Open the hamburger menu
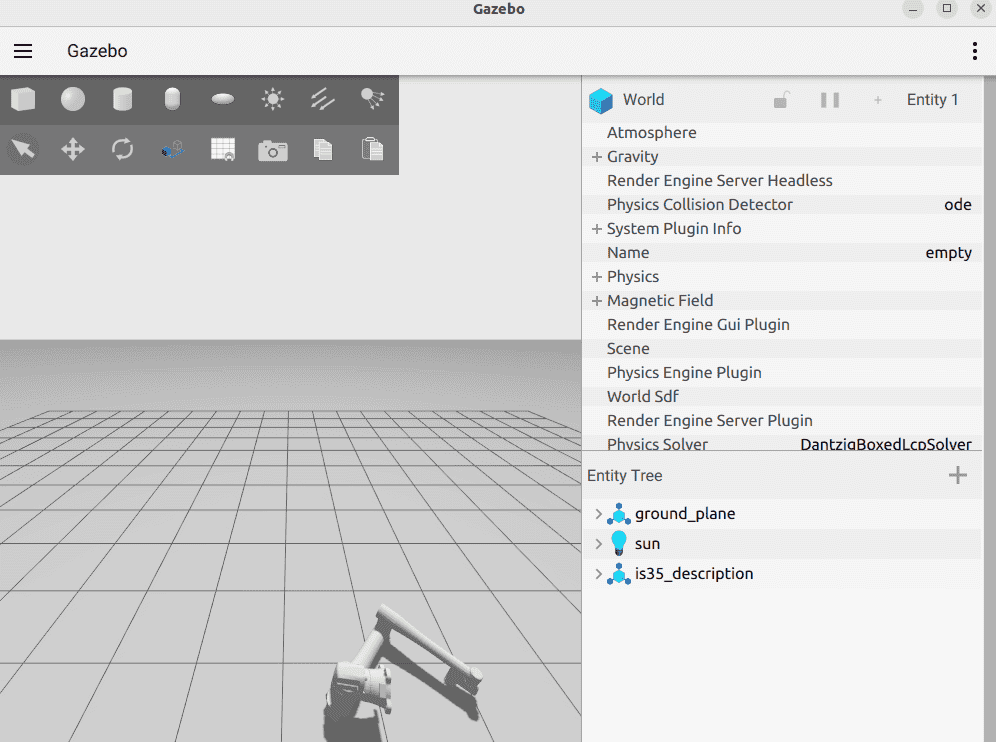Screen dimensions: 996x742 click(23, 51)
